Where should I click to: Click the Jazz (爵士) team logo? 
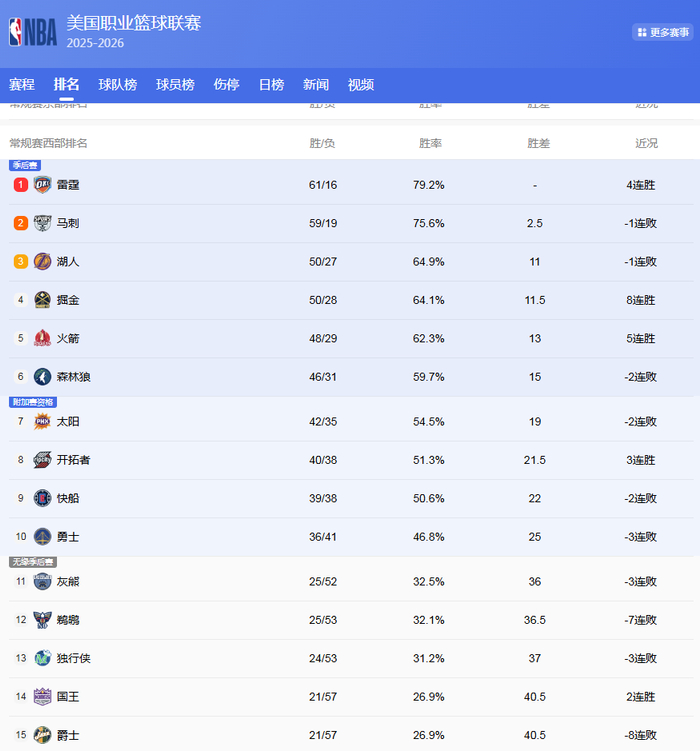pos(42,735)
